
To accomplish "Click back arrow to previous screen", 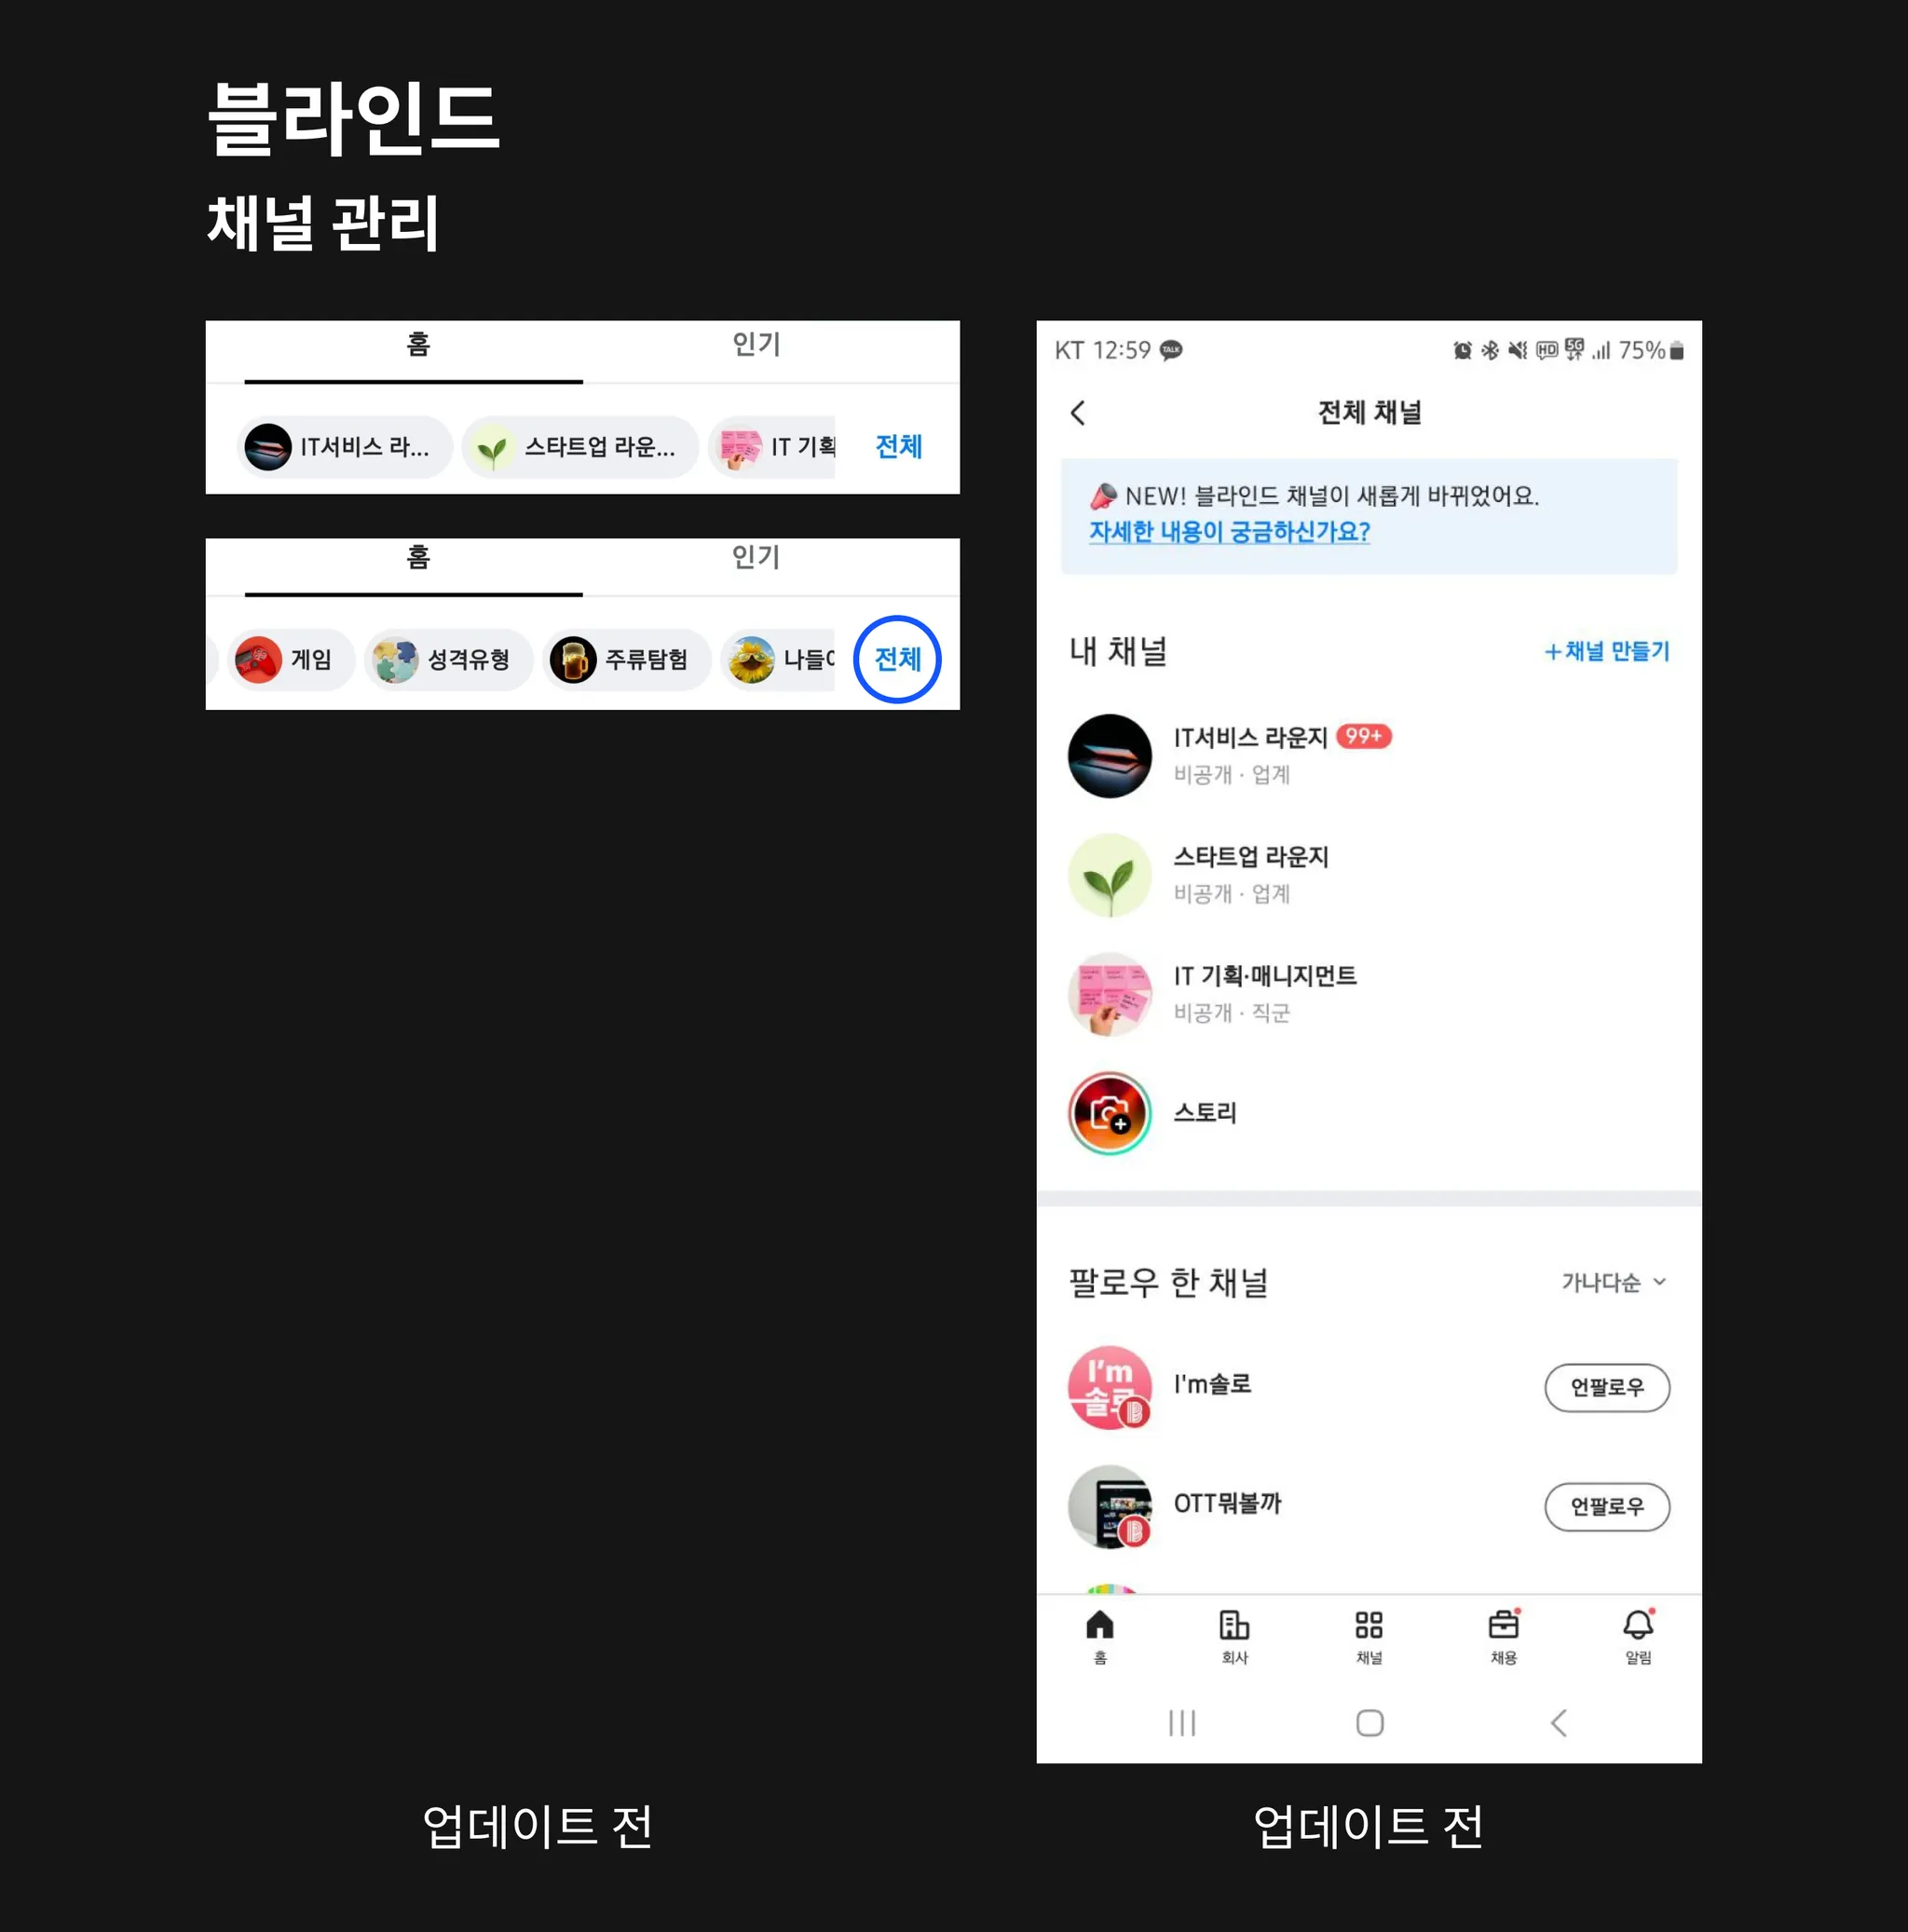I will [x=1083, y=415].
